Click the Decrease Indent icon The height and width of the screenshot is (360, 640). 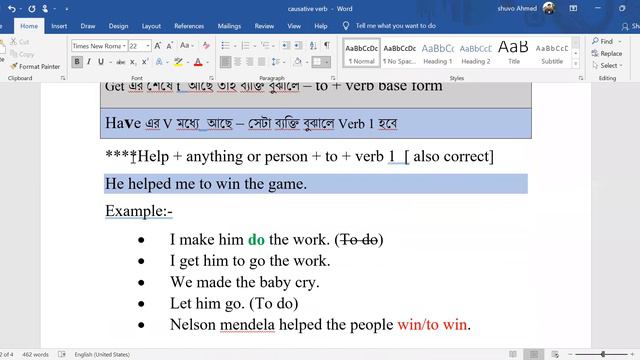click(286, 45)
